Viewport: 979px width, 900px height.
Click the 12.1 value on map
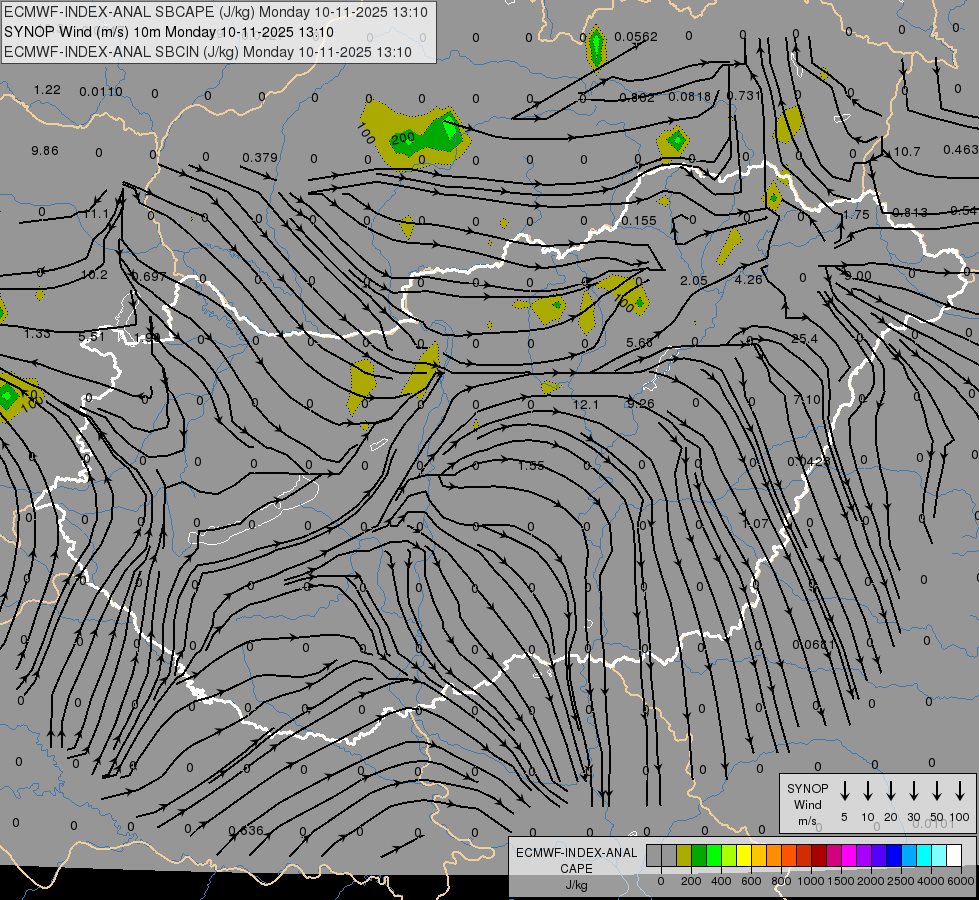click(x=586, y=405)
